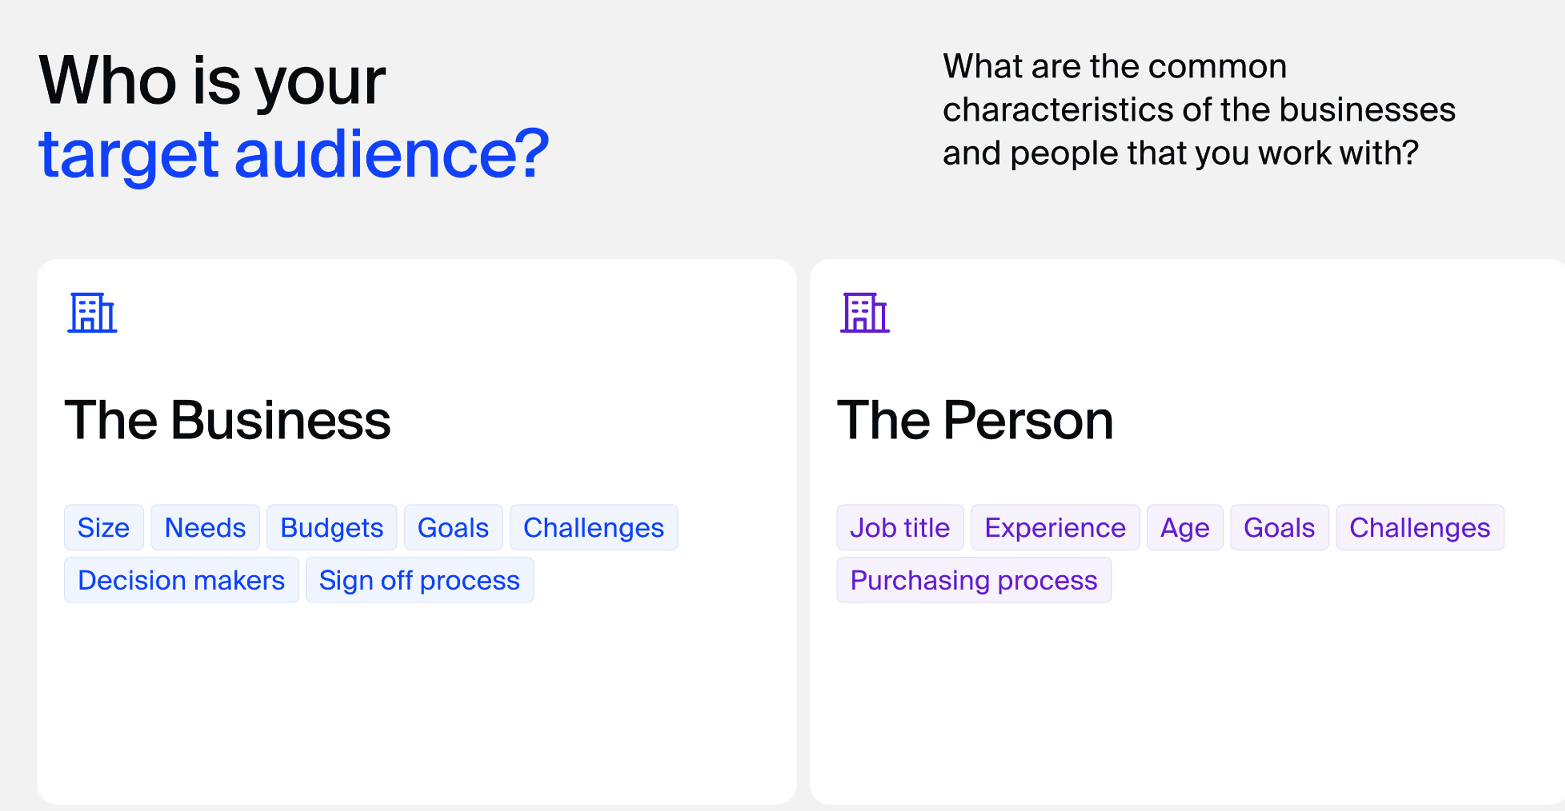
Task: Click The Business card heading
Action: point(228,420)
